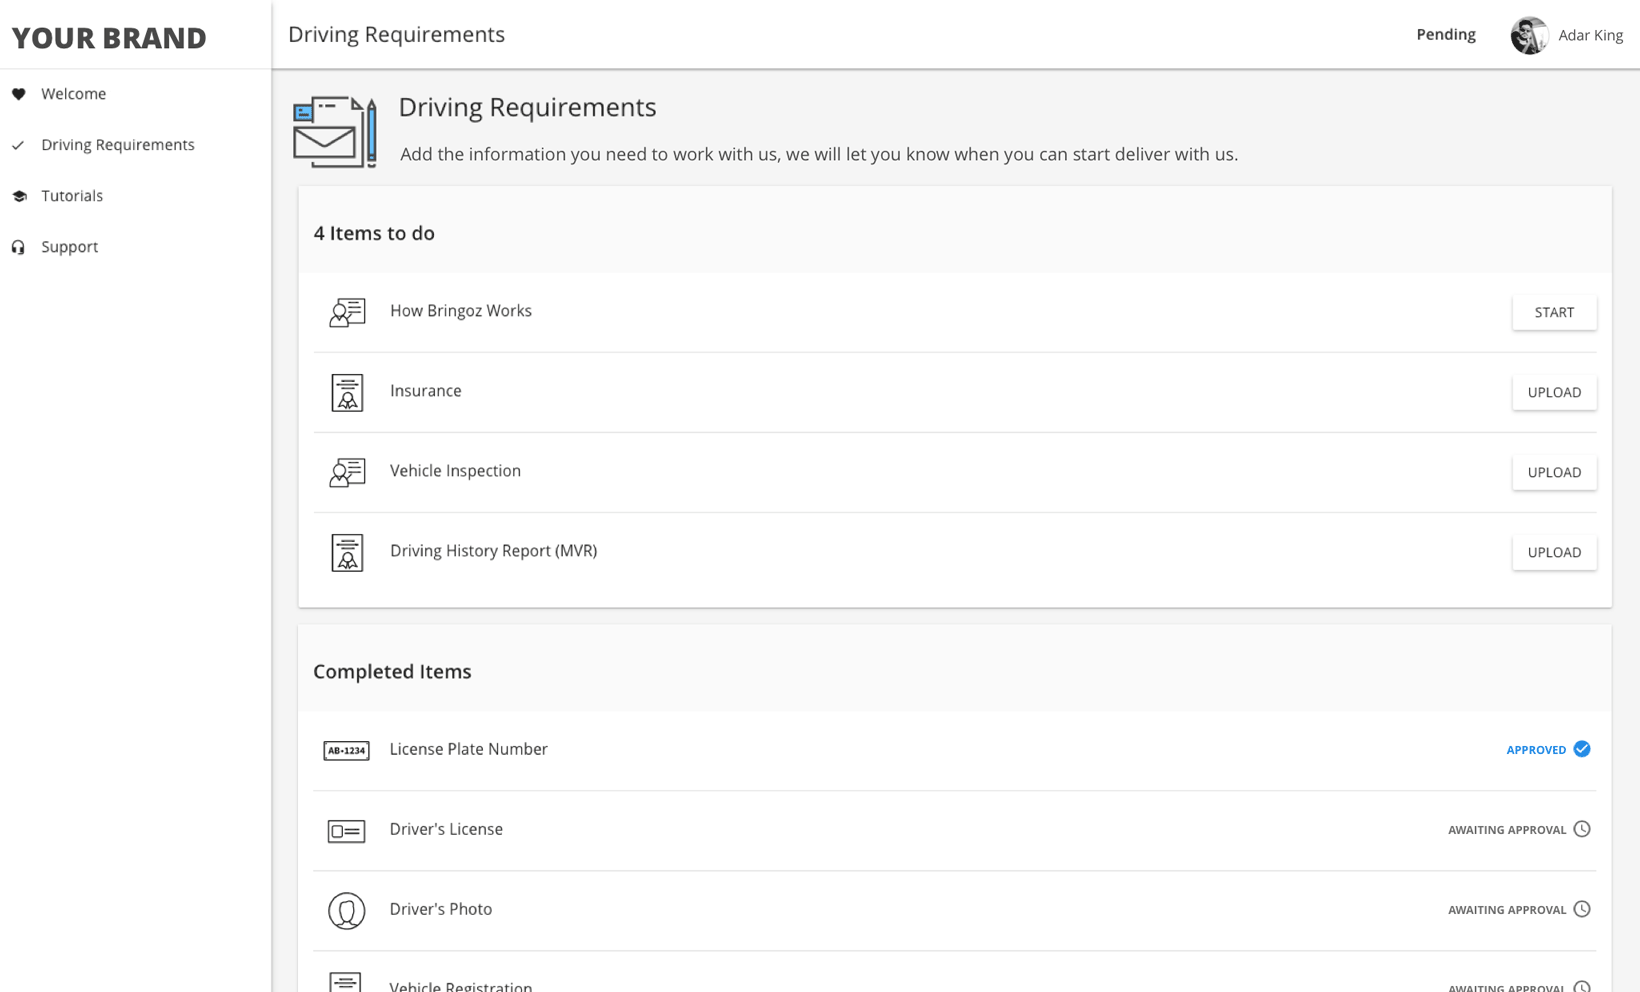The image size is (1640, 992).
Task: Click the Driving History Report certificate icon
Action: 347,552
